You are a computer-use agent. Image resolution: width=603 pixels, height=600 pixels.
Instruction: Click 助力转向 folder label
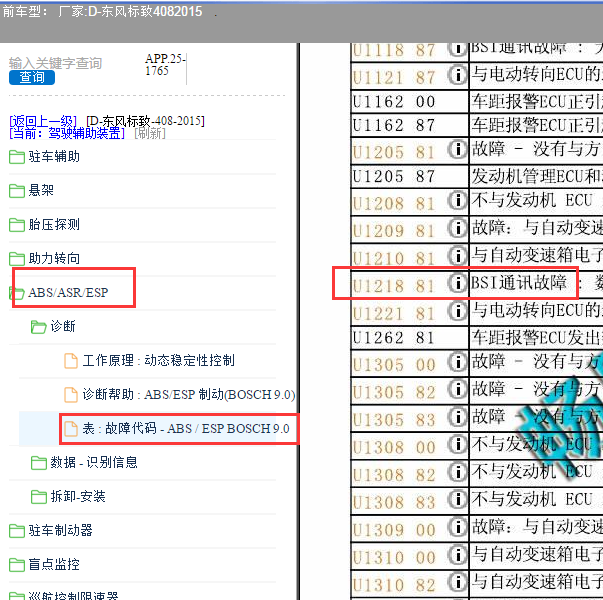(54, 258)
